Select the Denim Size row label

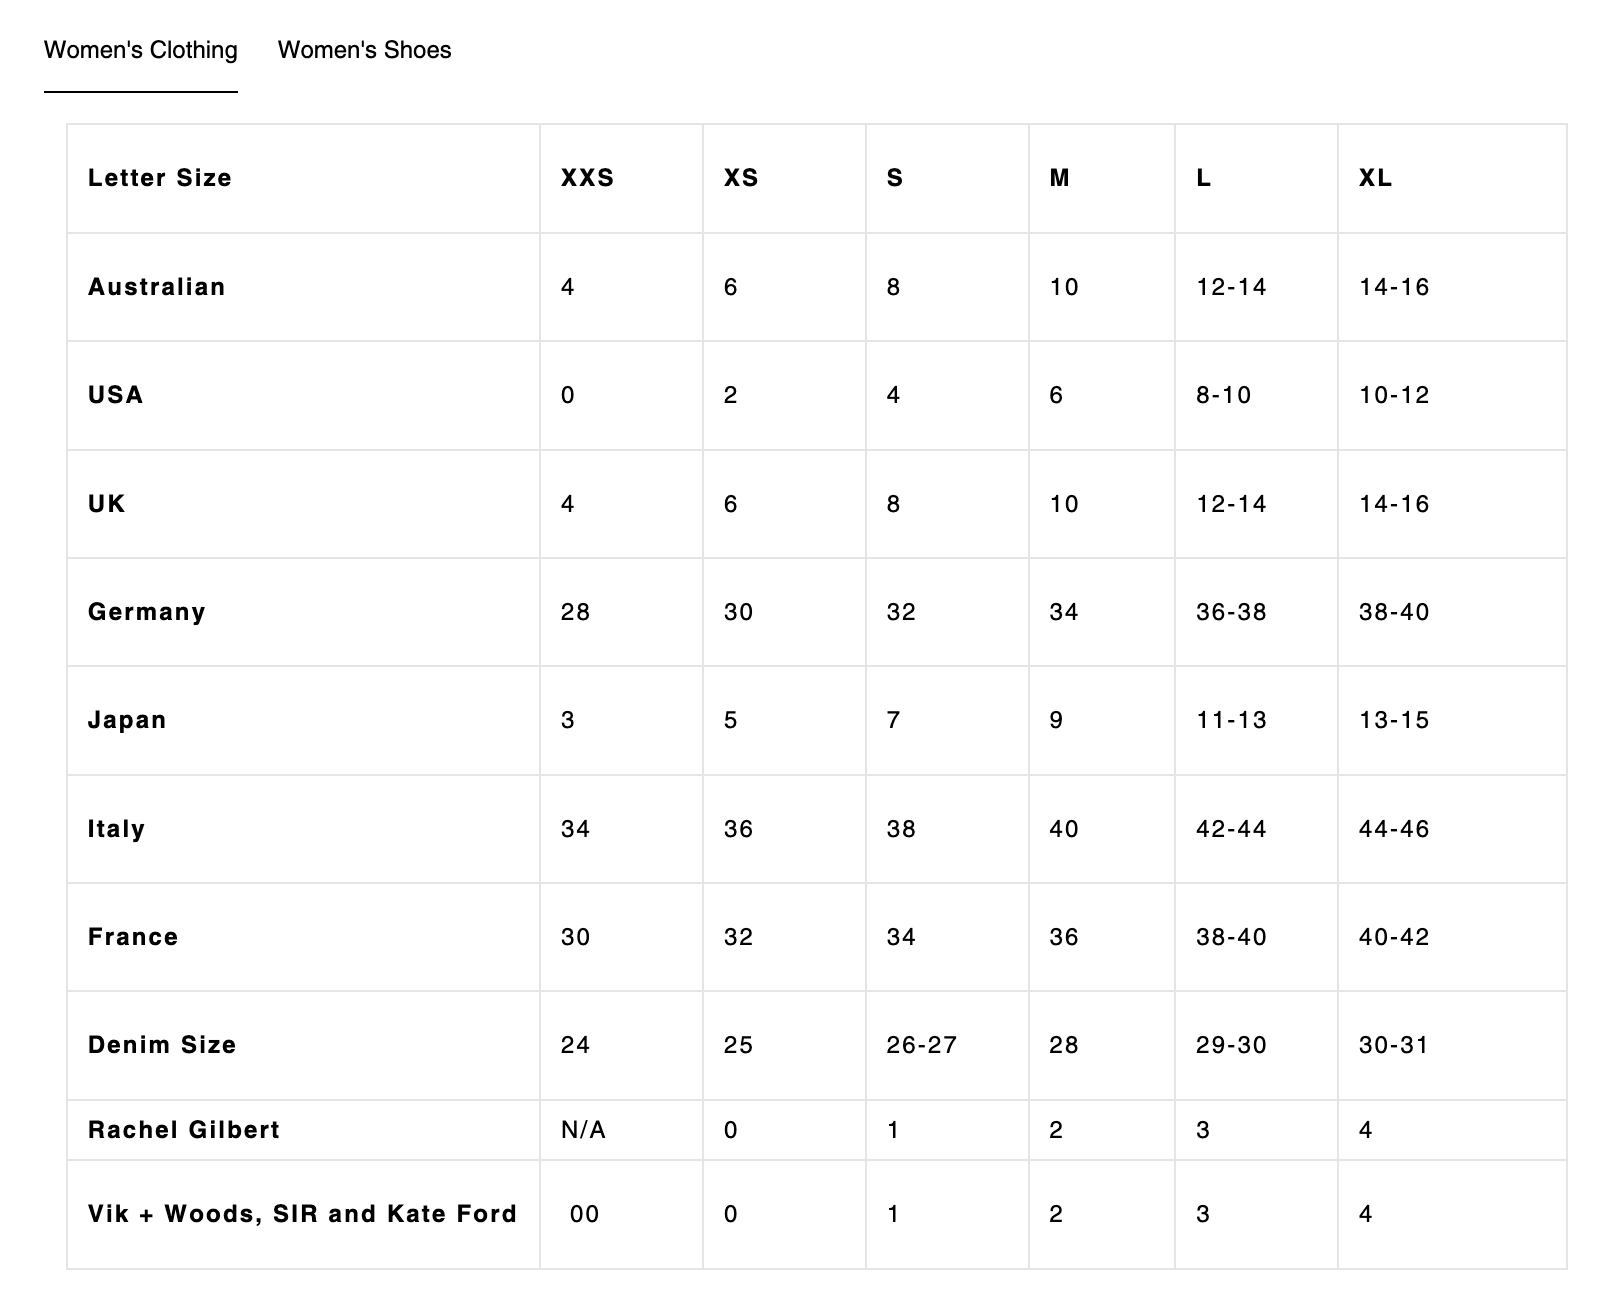(162, 1045)
